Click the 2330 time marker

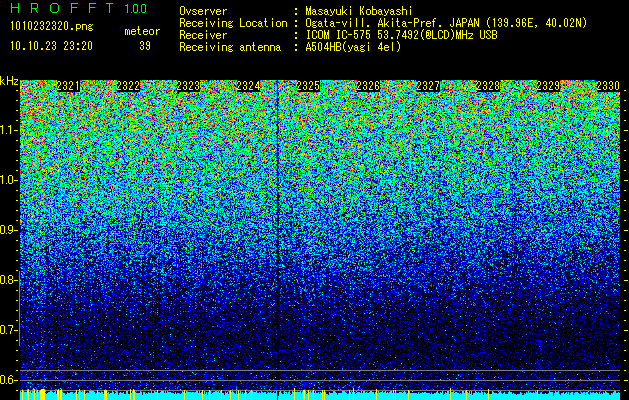tap(608, 86)
